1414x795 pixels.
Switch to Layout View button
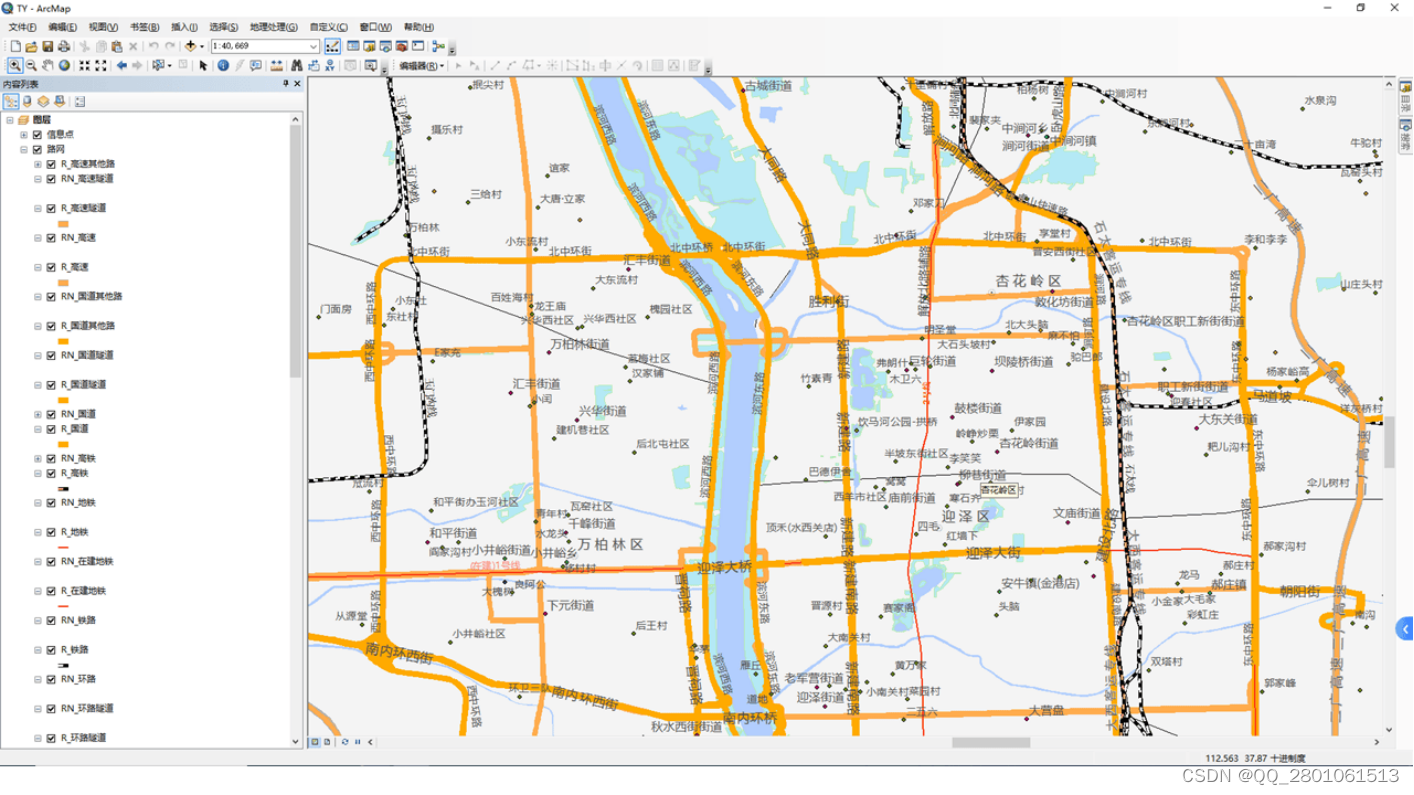328,742
